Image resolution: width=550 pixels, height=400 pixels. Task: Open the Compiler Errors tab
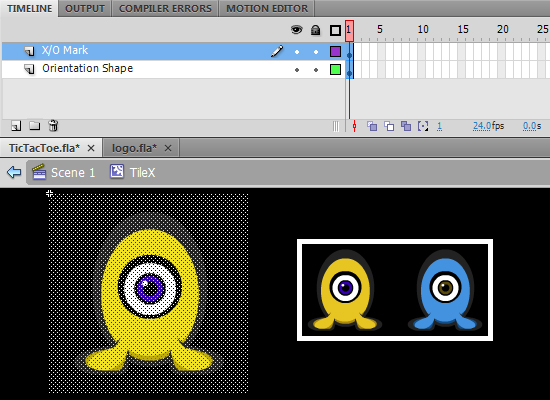pos(165,8)
